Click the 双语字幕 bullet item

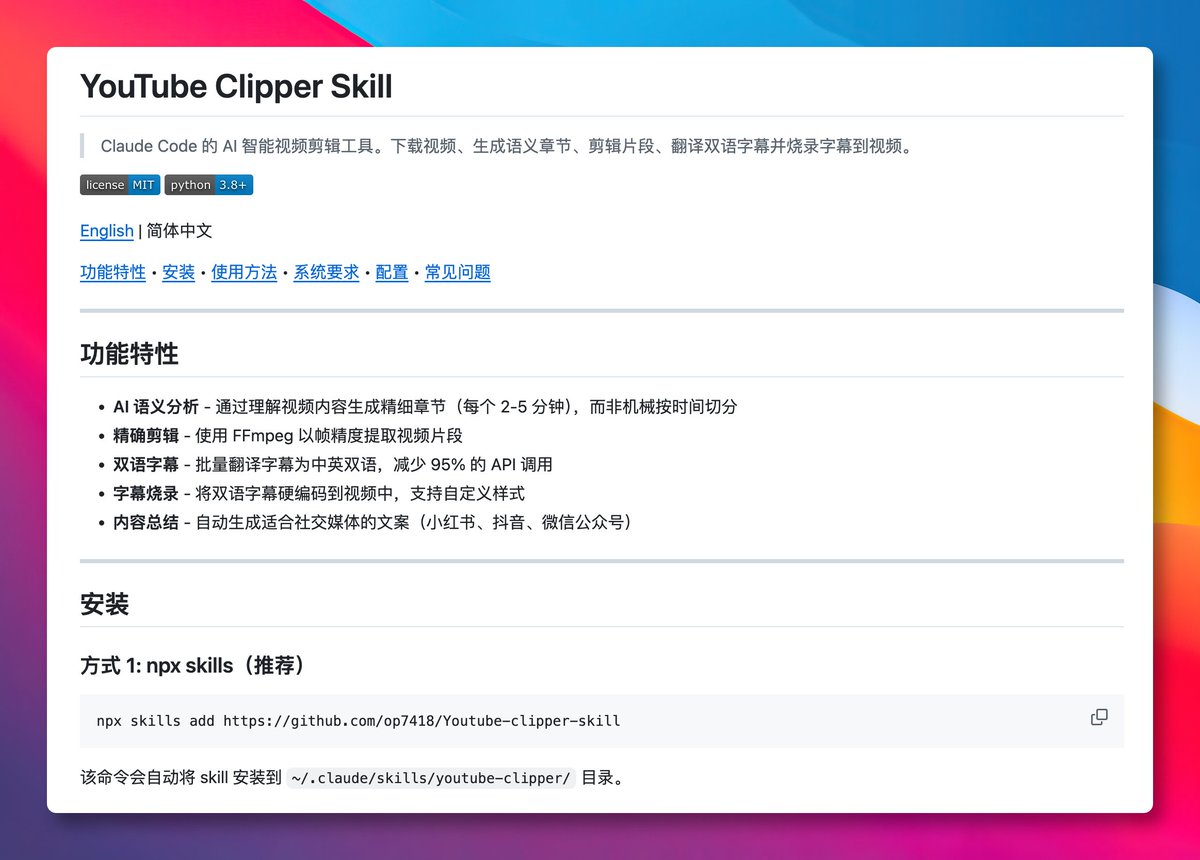pyautogui.click(x=333, y=465)
